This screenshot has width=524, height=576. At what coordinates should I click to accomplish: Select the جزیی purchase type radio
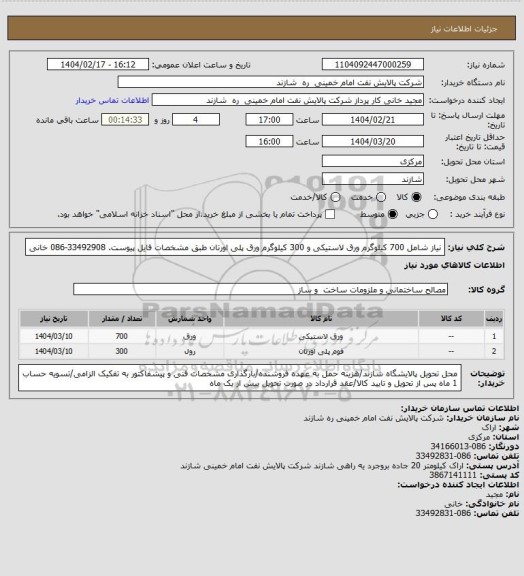pos(433,214)
